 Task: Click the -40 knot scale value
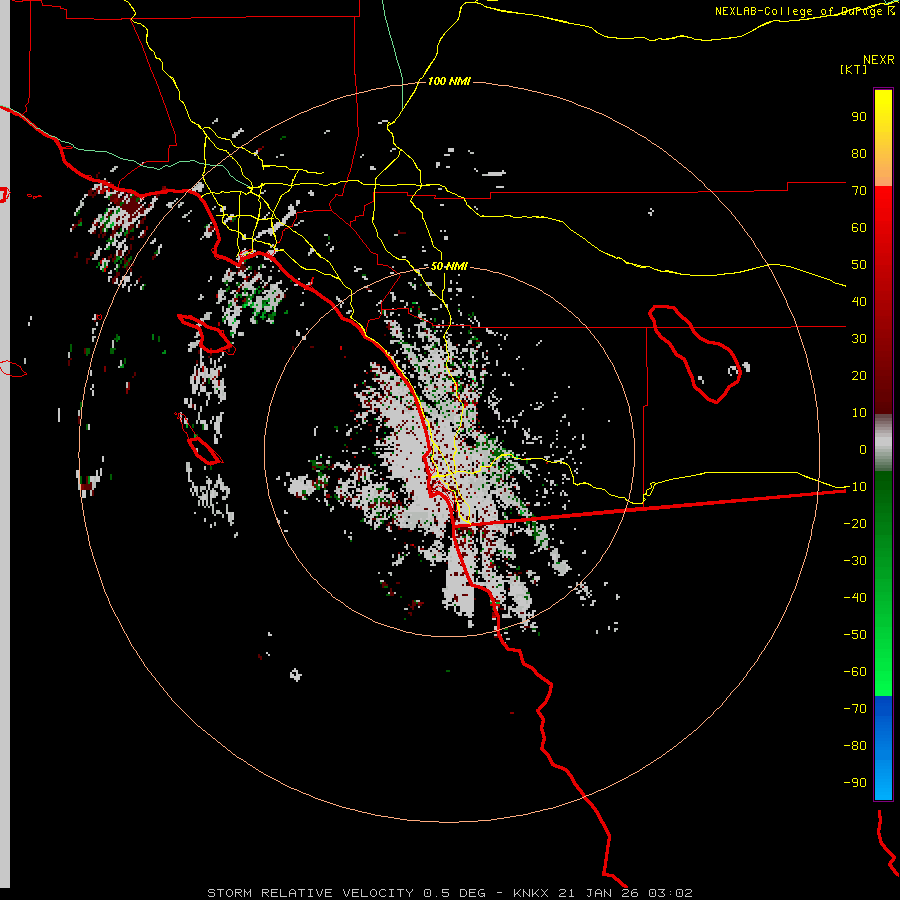click(855, 598)
